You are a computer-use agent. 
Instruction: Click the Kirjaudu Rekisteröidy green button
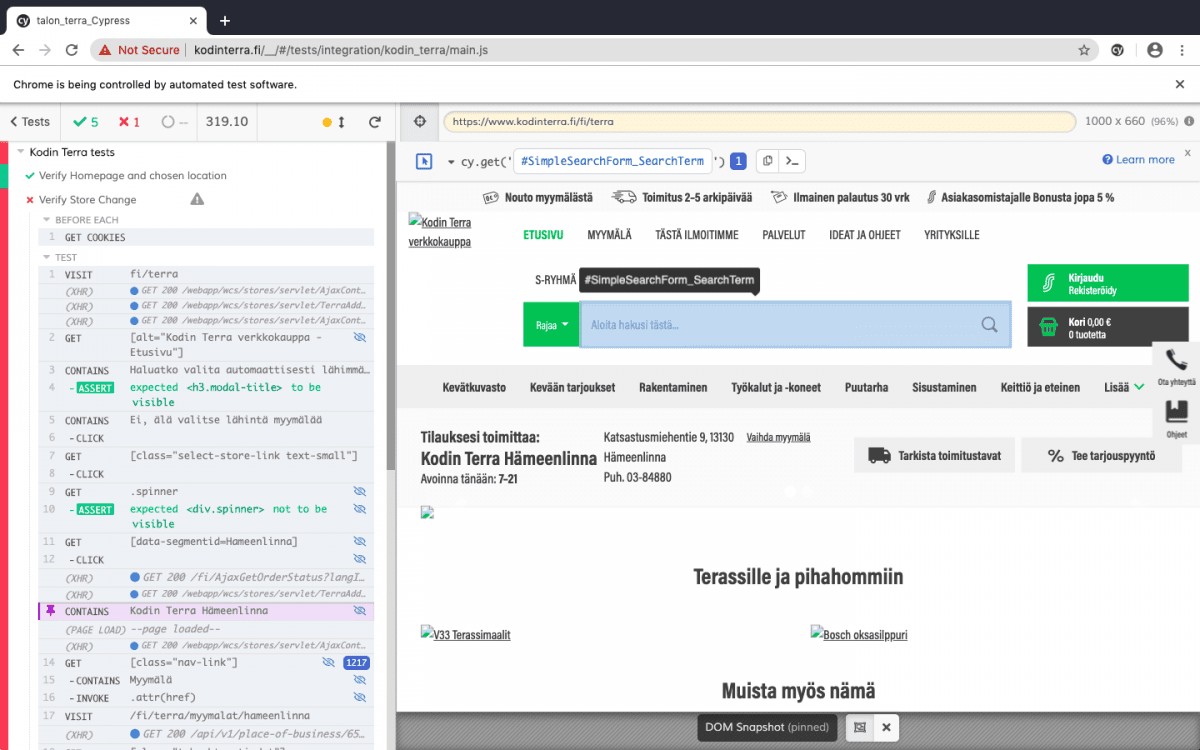(x=1108, y=283)
